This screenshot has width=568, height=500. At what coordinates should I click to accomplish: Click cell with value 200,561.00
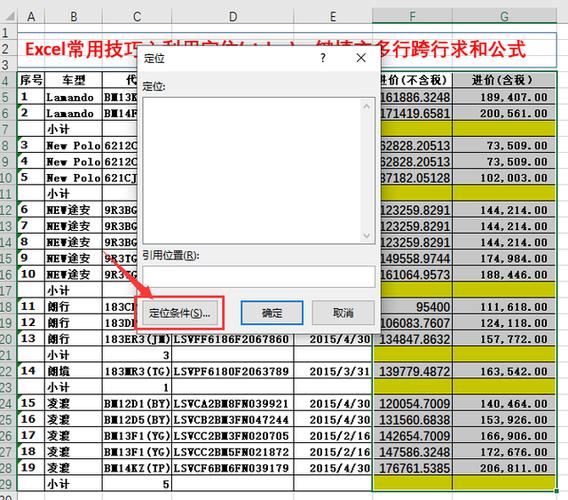[504, 113]
